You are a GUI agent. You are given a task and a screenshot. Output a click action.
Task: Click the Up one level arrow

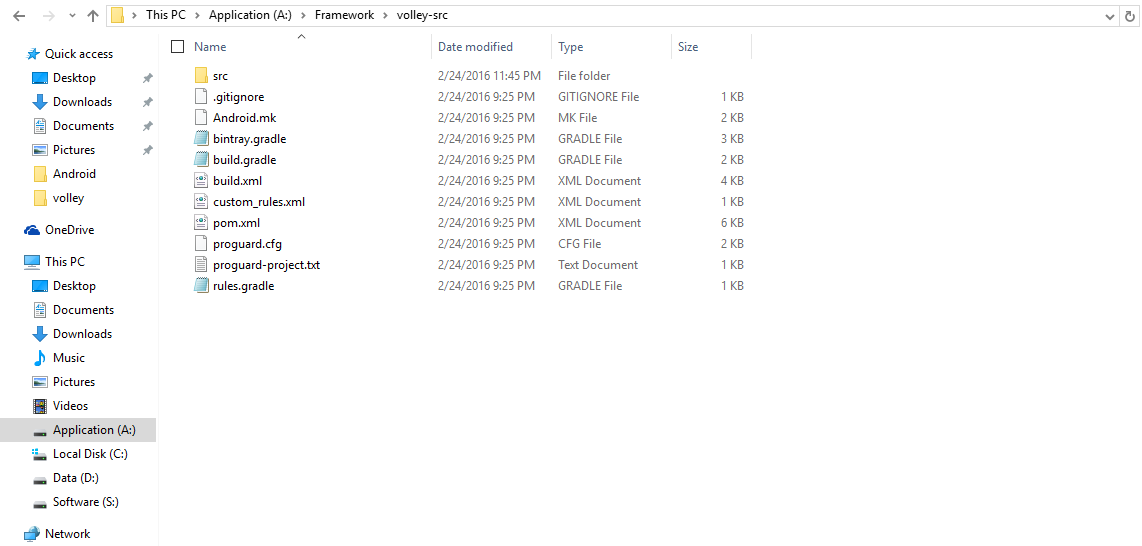point(93,16)
